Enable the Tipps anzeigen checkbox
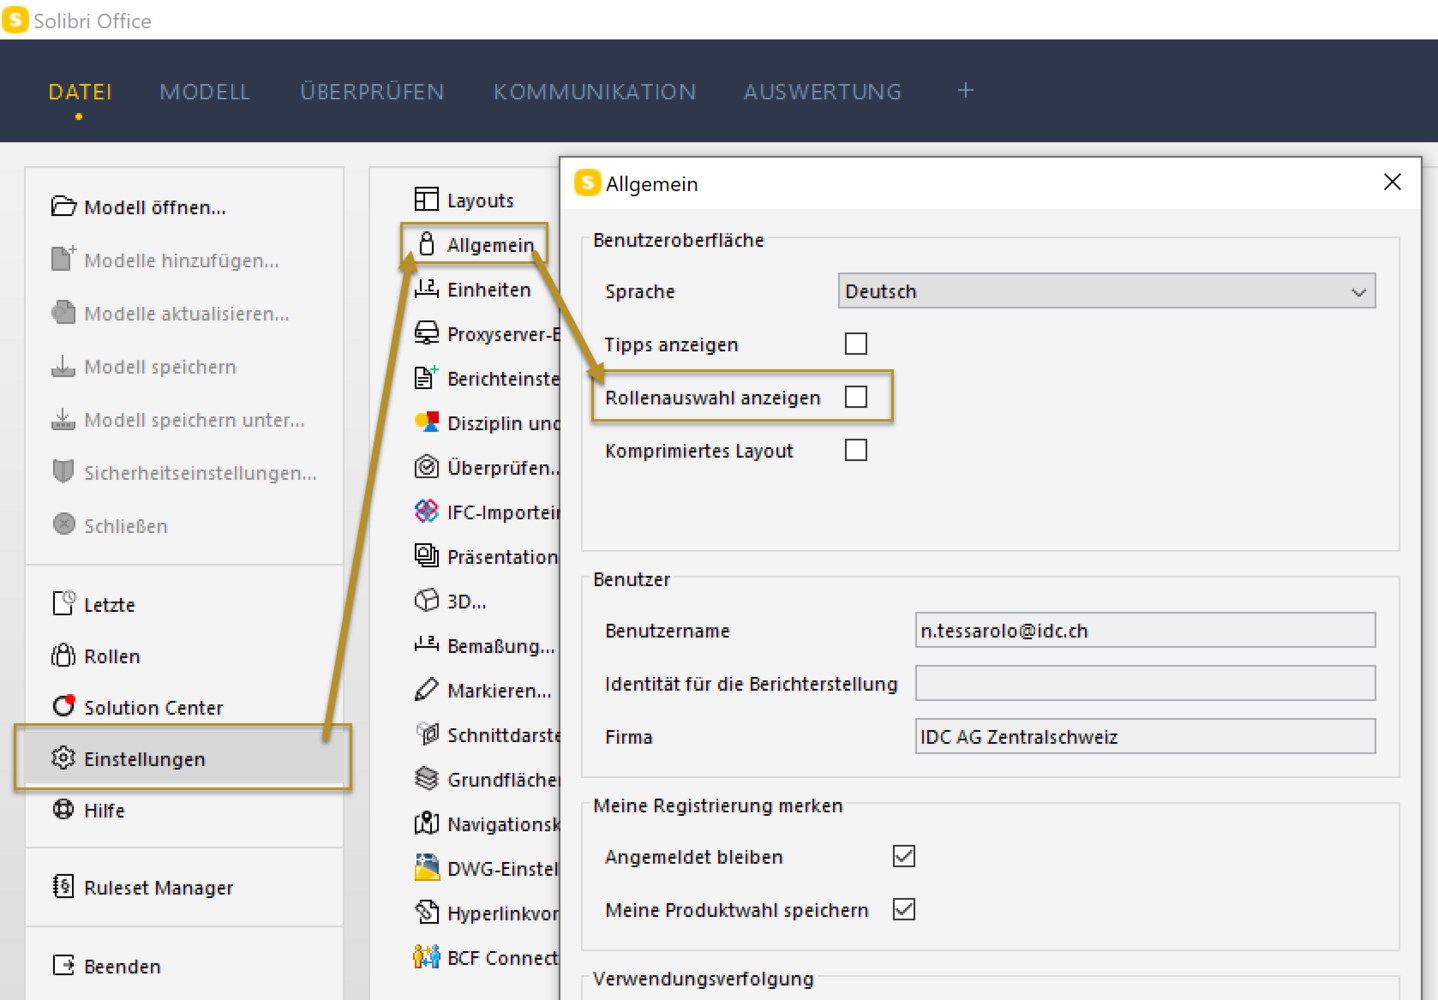This screenshot has width=1438, height=1000. (856, 344)
